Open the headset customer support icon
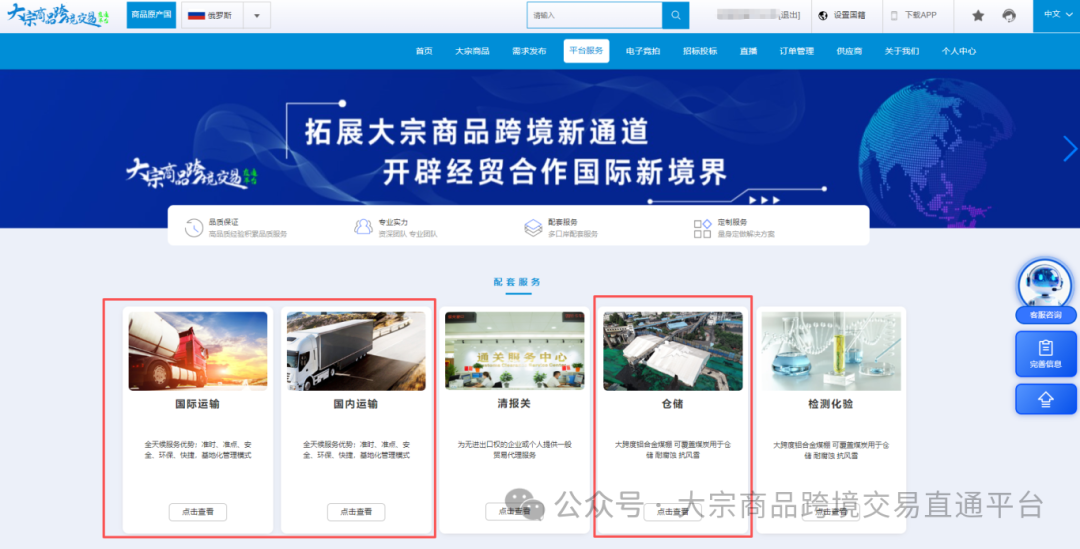This screenshot has width=1080, height=549. click(1009, 15)
